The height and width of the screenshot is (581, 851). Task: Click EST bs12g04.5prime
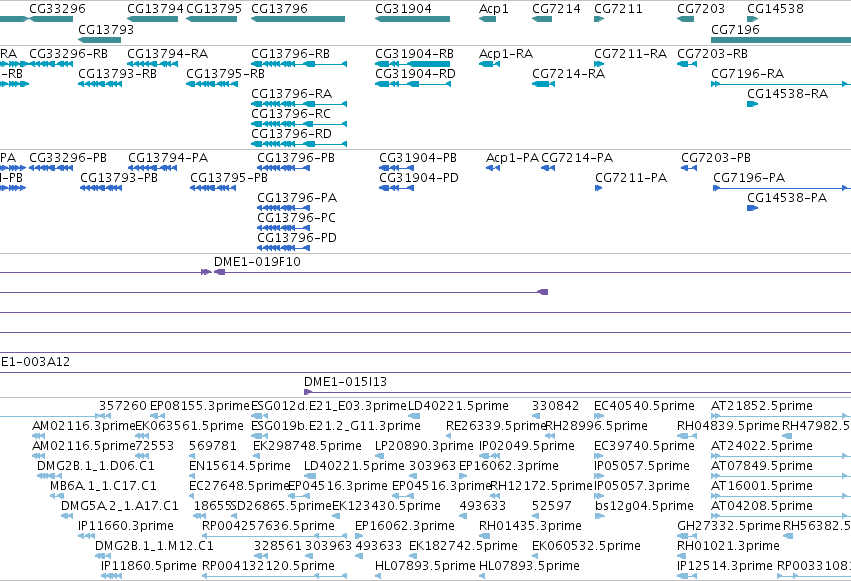click(599, 516)
